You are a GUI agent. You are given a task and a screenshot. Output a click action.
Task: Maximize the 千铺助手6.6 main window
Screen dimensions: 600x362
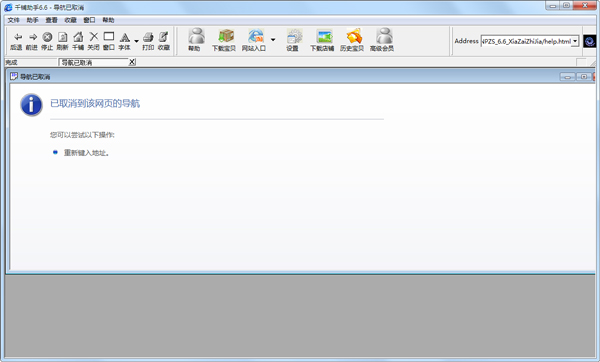(x=567, y=5)
